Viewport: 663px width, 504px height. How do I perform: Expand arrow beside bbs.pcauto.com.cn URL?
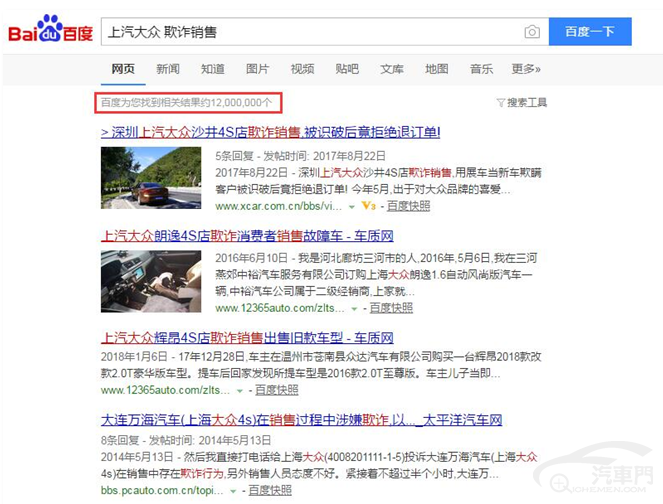click(x=233, y=491)
